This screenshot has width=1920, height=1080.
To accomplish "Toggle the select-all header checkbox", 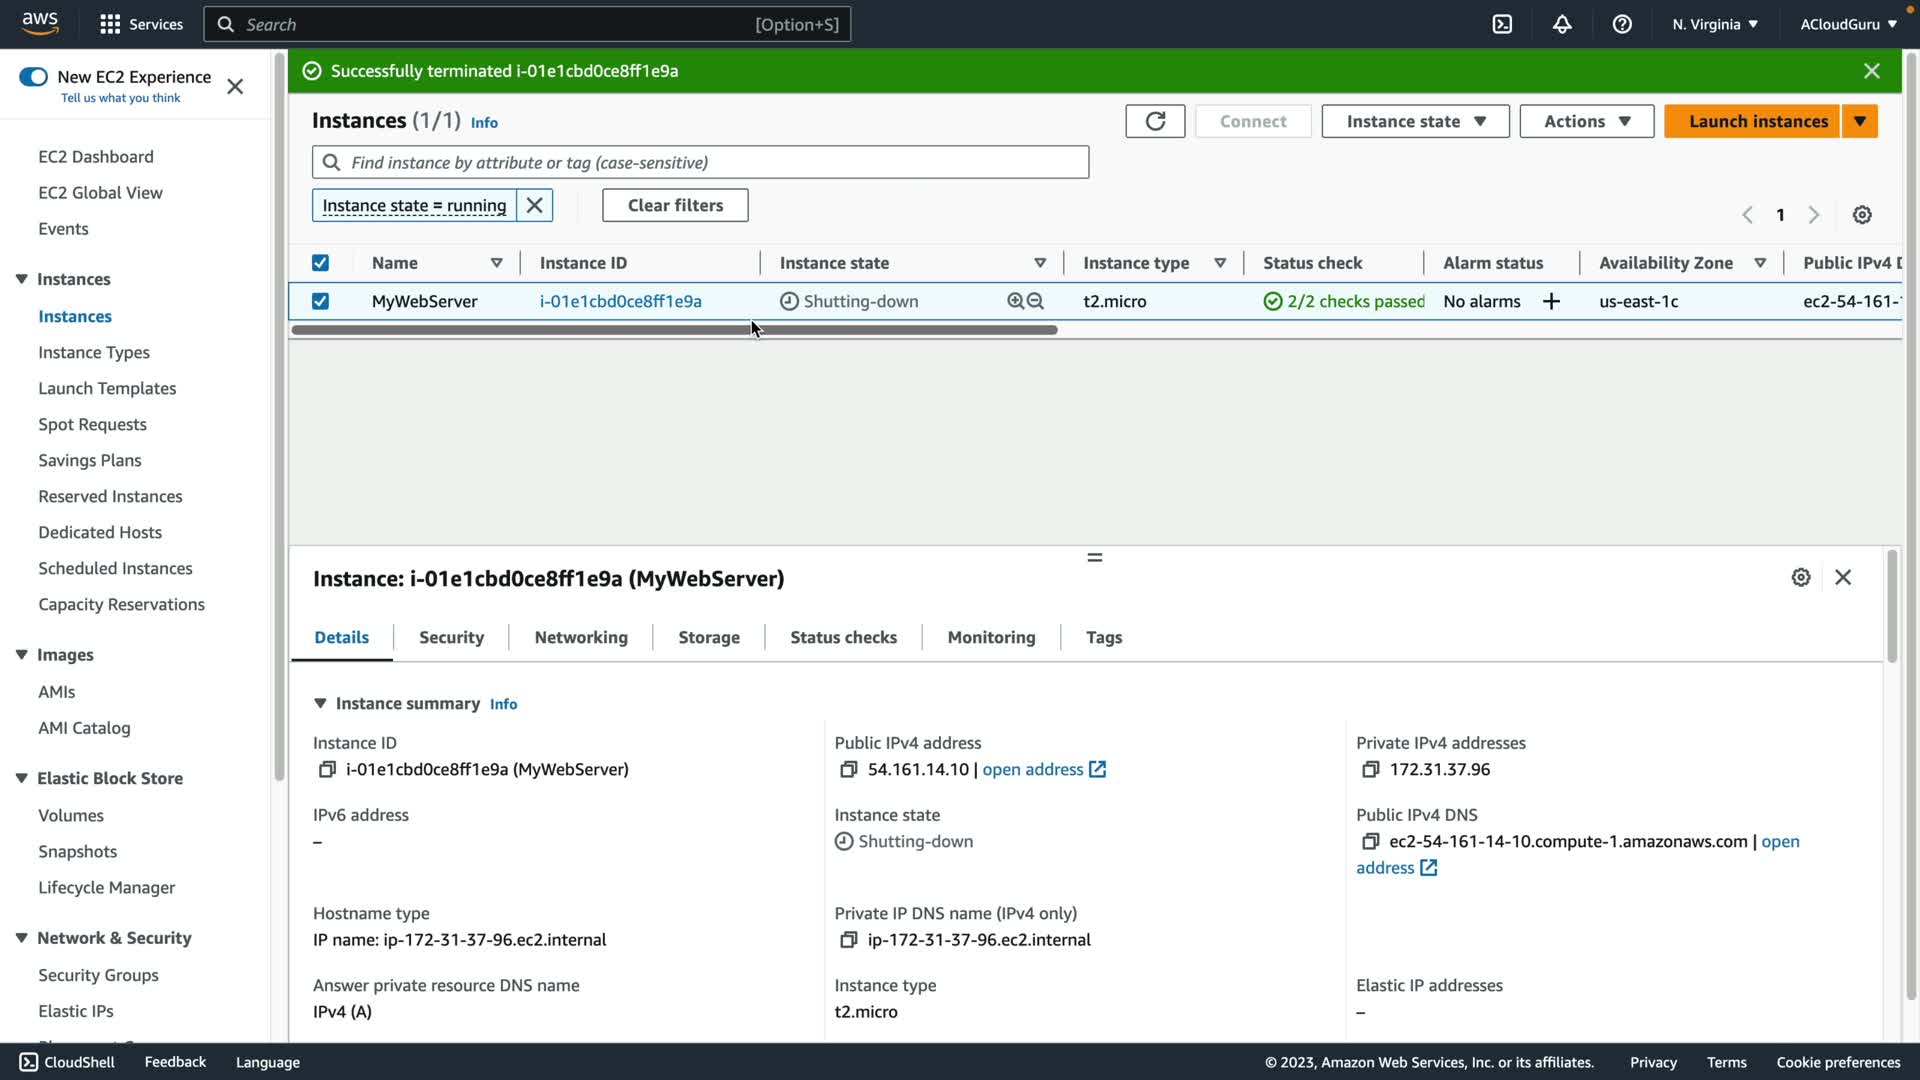I will coord(320,263).
